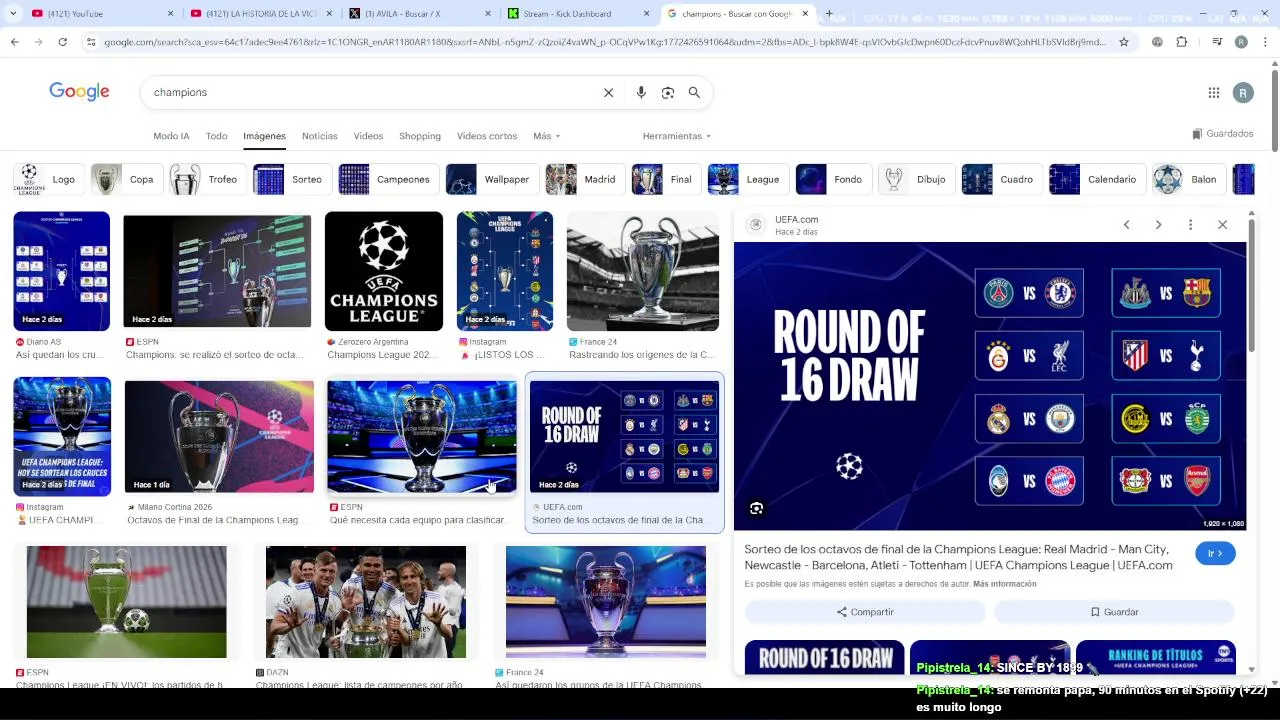Open a new browser tab
This screenshot has width=1280, height=720.
(x=829, y=14)
